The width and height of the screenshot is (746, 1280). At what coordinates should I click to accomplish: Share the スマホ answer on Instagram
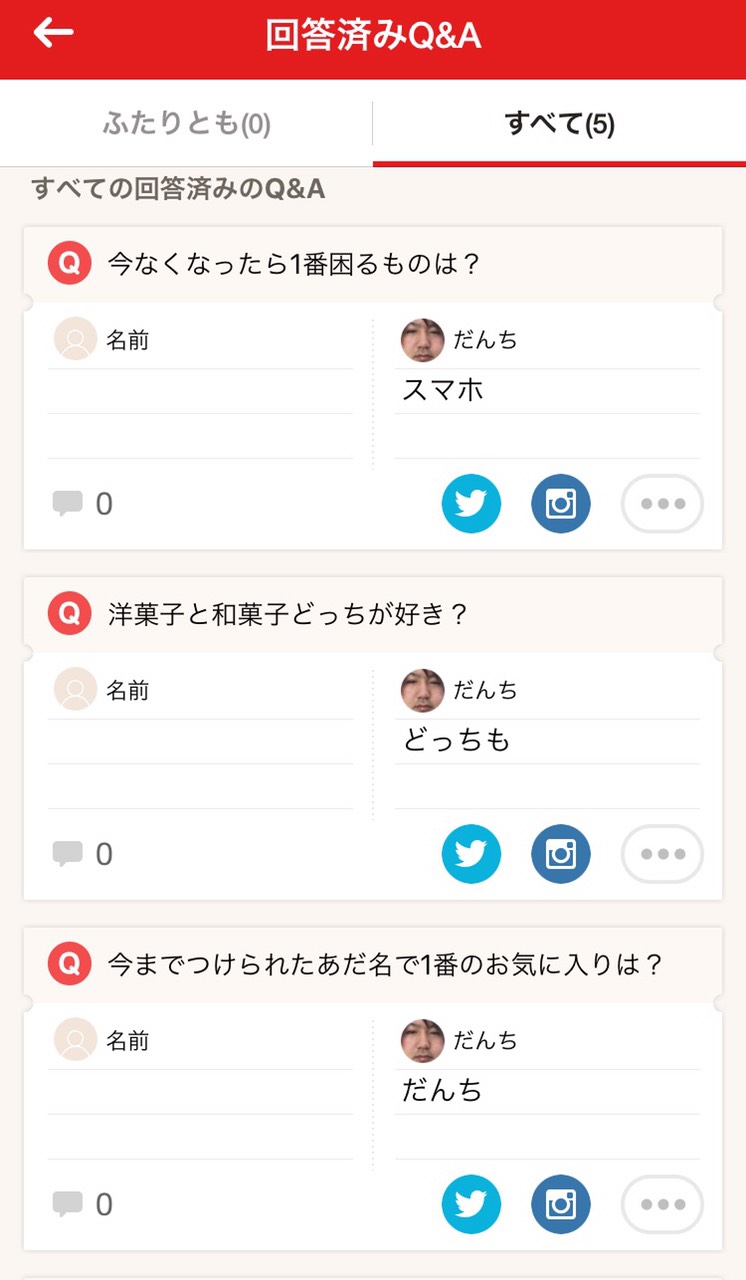click(x=561, y=504)
